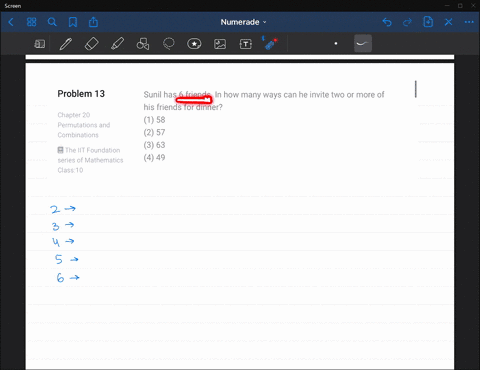Click the page scrollbar indicator

(415, 89)
